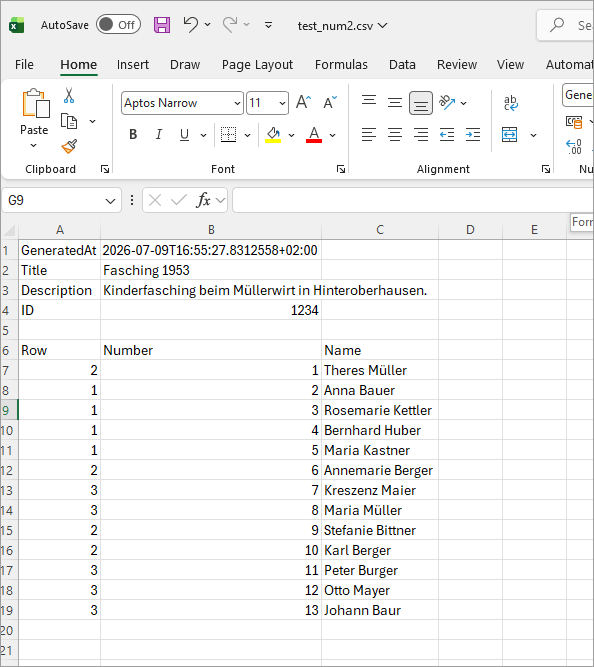Image resolution: width=594 pixels, height=667 pixels.
Task: Open the File menu
Action: point(24,65)
